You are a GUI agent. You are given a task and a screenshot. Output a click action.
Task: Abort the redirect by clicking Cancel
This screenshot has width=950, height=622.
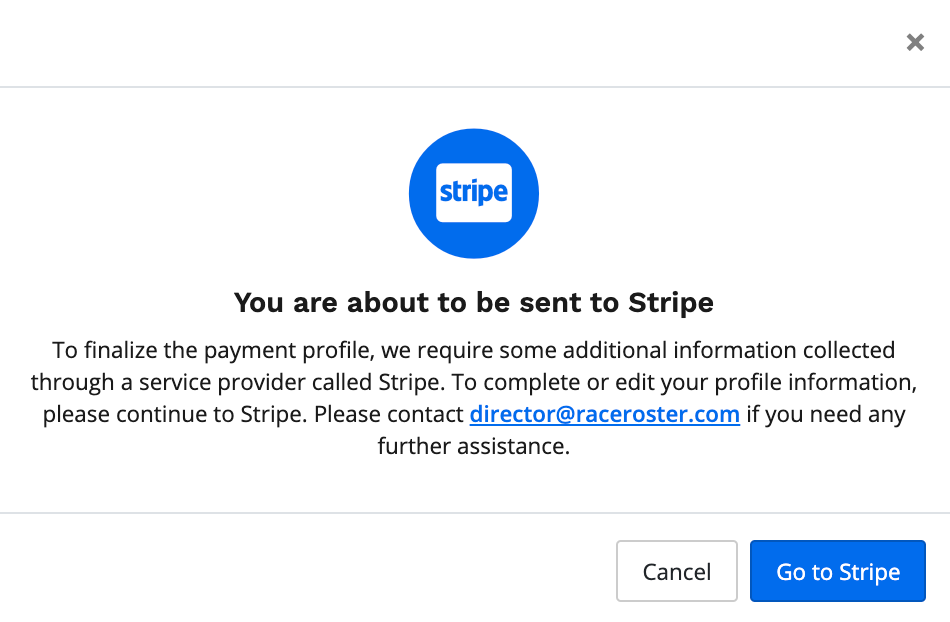coord(676,572)
